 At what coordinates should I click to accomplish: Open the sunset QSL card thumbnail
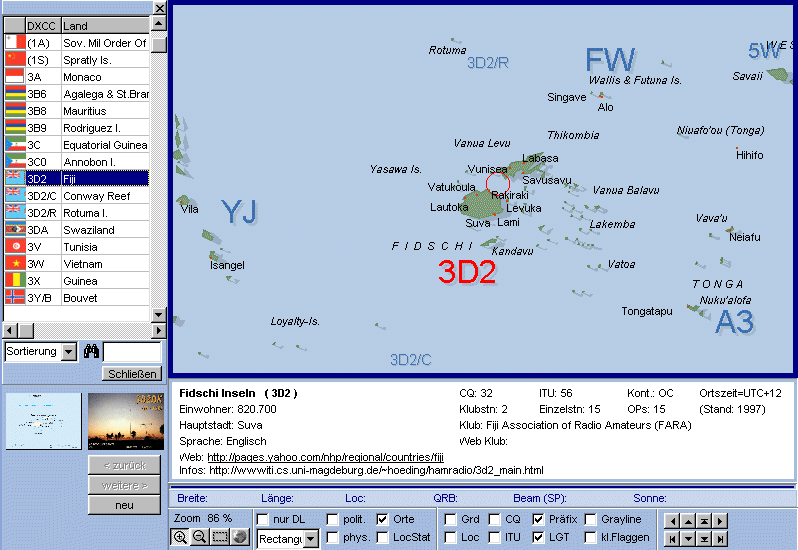pos(124,420)
